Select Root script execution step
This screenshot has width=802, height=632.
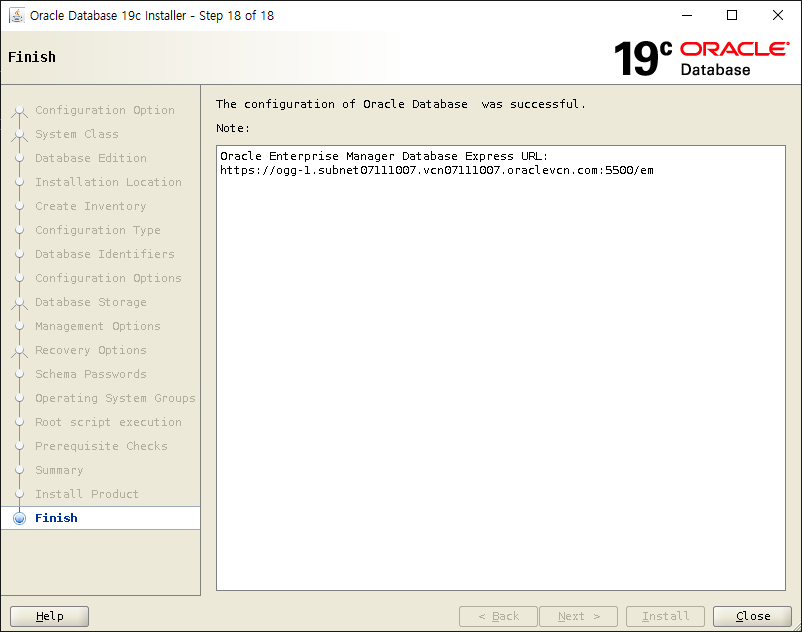point(108,422)
